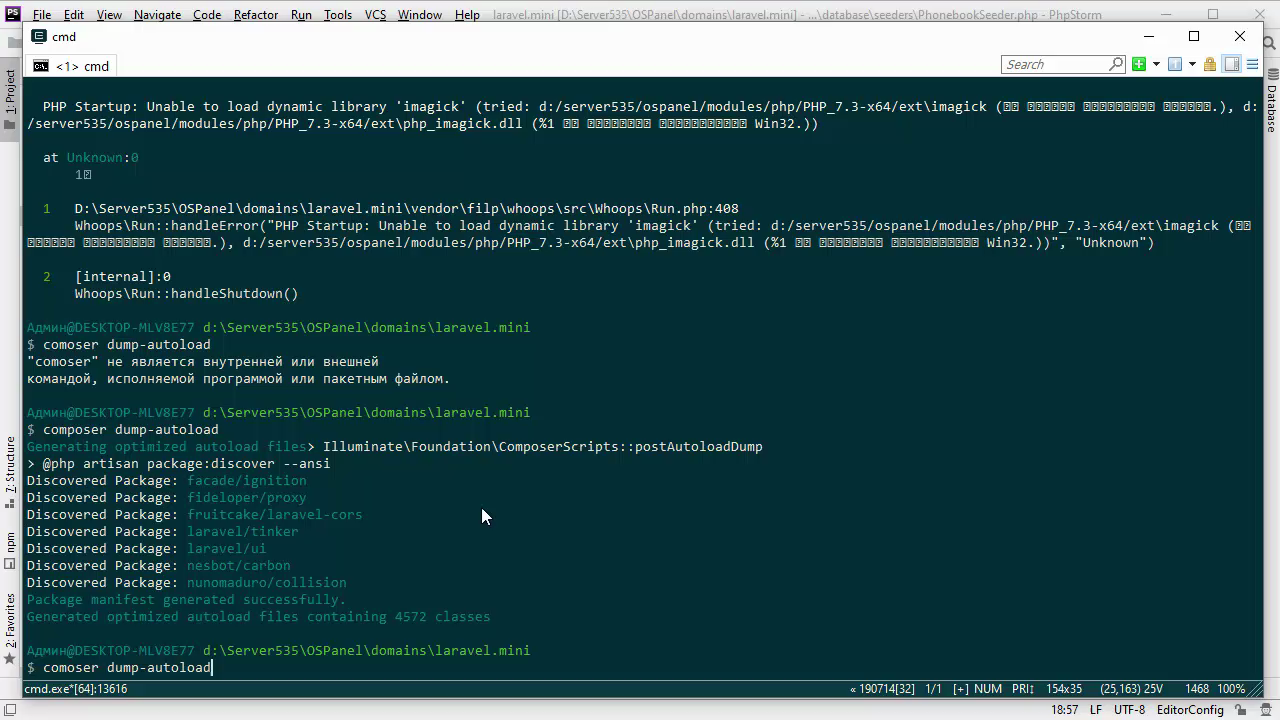Screen dimensions: 1280x720
Task: Click the 100% zoom status indicator
Action: pos(1231,689)
